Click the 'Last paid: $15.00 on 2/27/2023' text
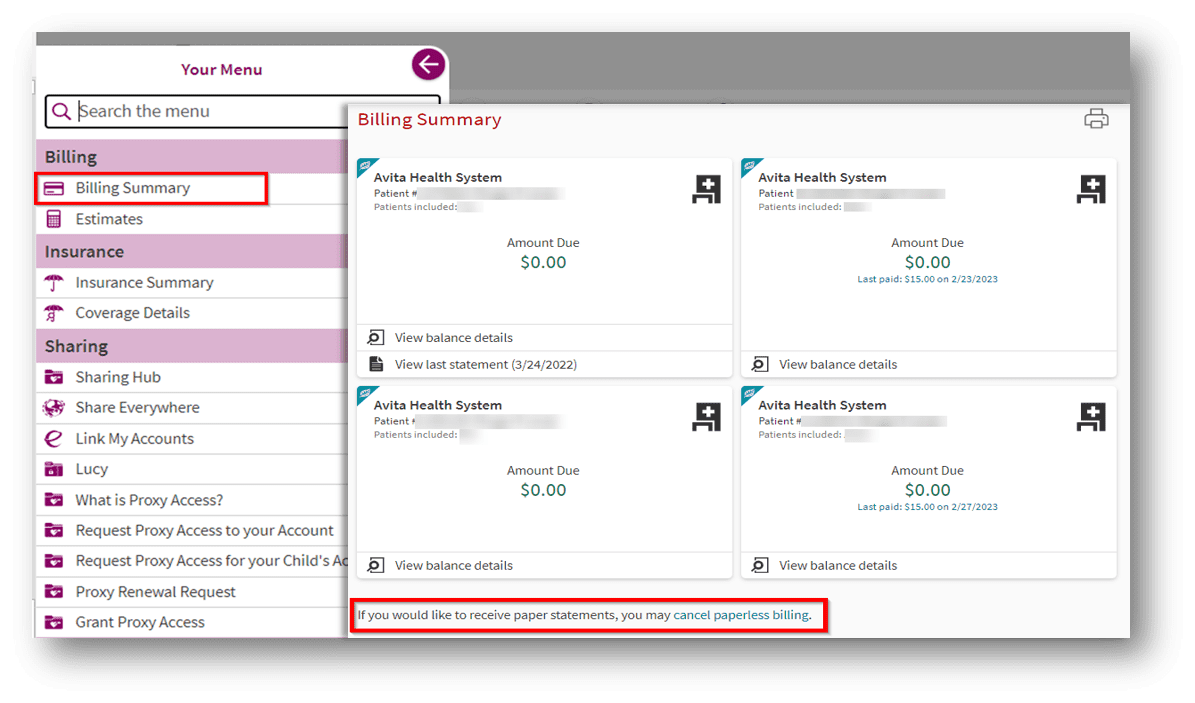1195x703 pixels. click(x=927, y=507)
